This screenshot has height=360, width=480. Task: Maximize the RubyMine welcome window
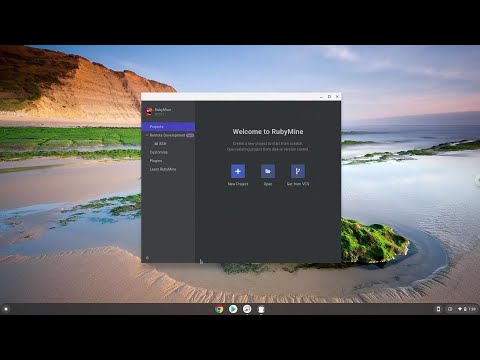pos(329,97)
